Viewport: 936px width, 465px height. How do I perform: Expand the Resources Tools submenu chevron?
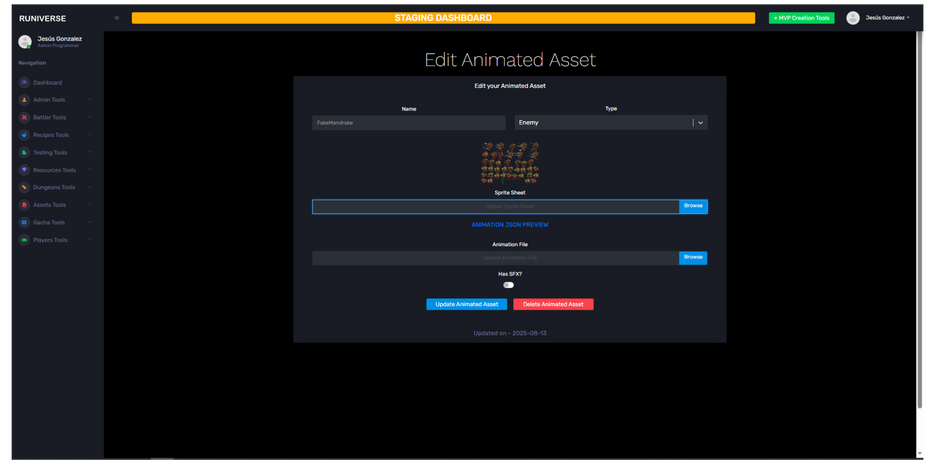pos(89,170)
